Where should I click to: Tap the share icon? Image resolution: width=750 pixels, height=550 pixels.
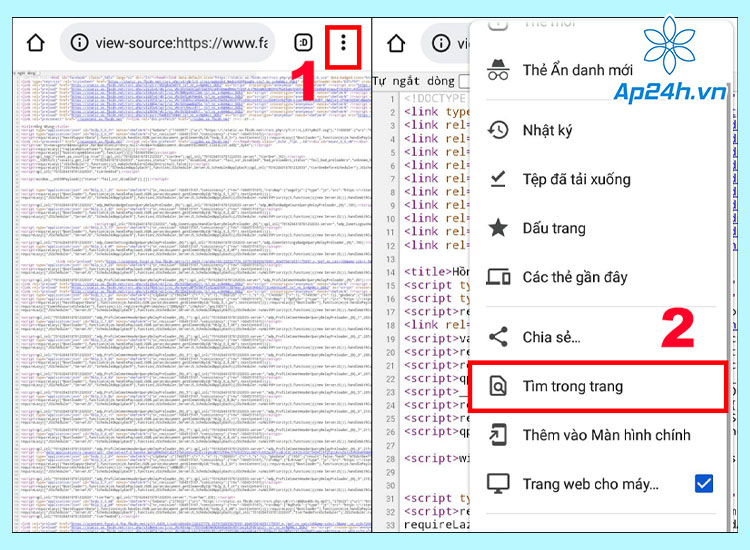[498, 337]
